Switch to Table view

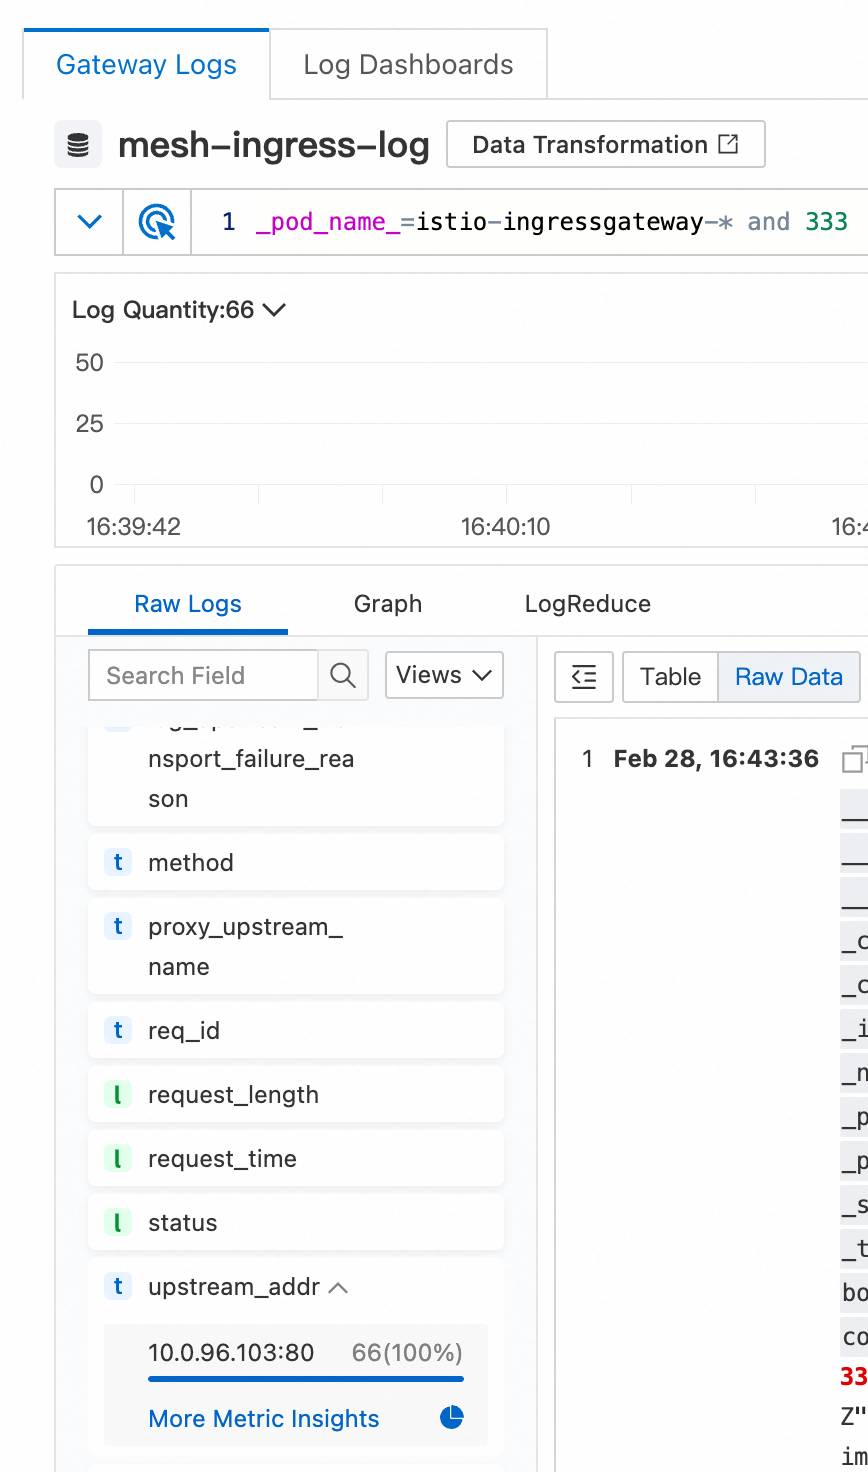pyautogui.click(x=670, y=677)
